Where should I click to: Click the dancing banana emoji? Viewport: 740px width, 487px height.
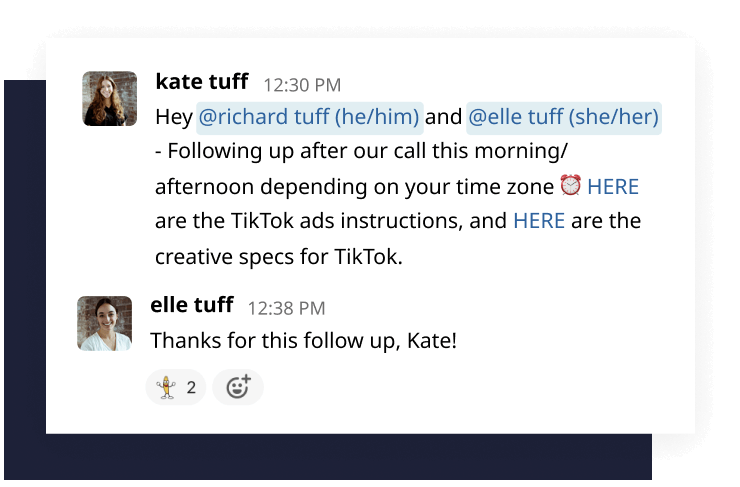[166, 387]
